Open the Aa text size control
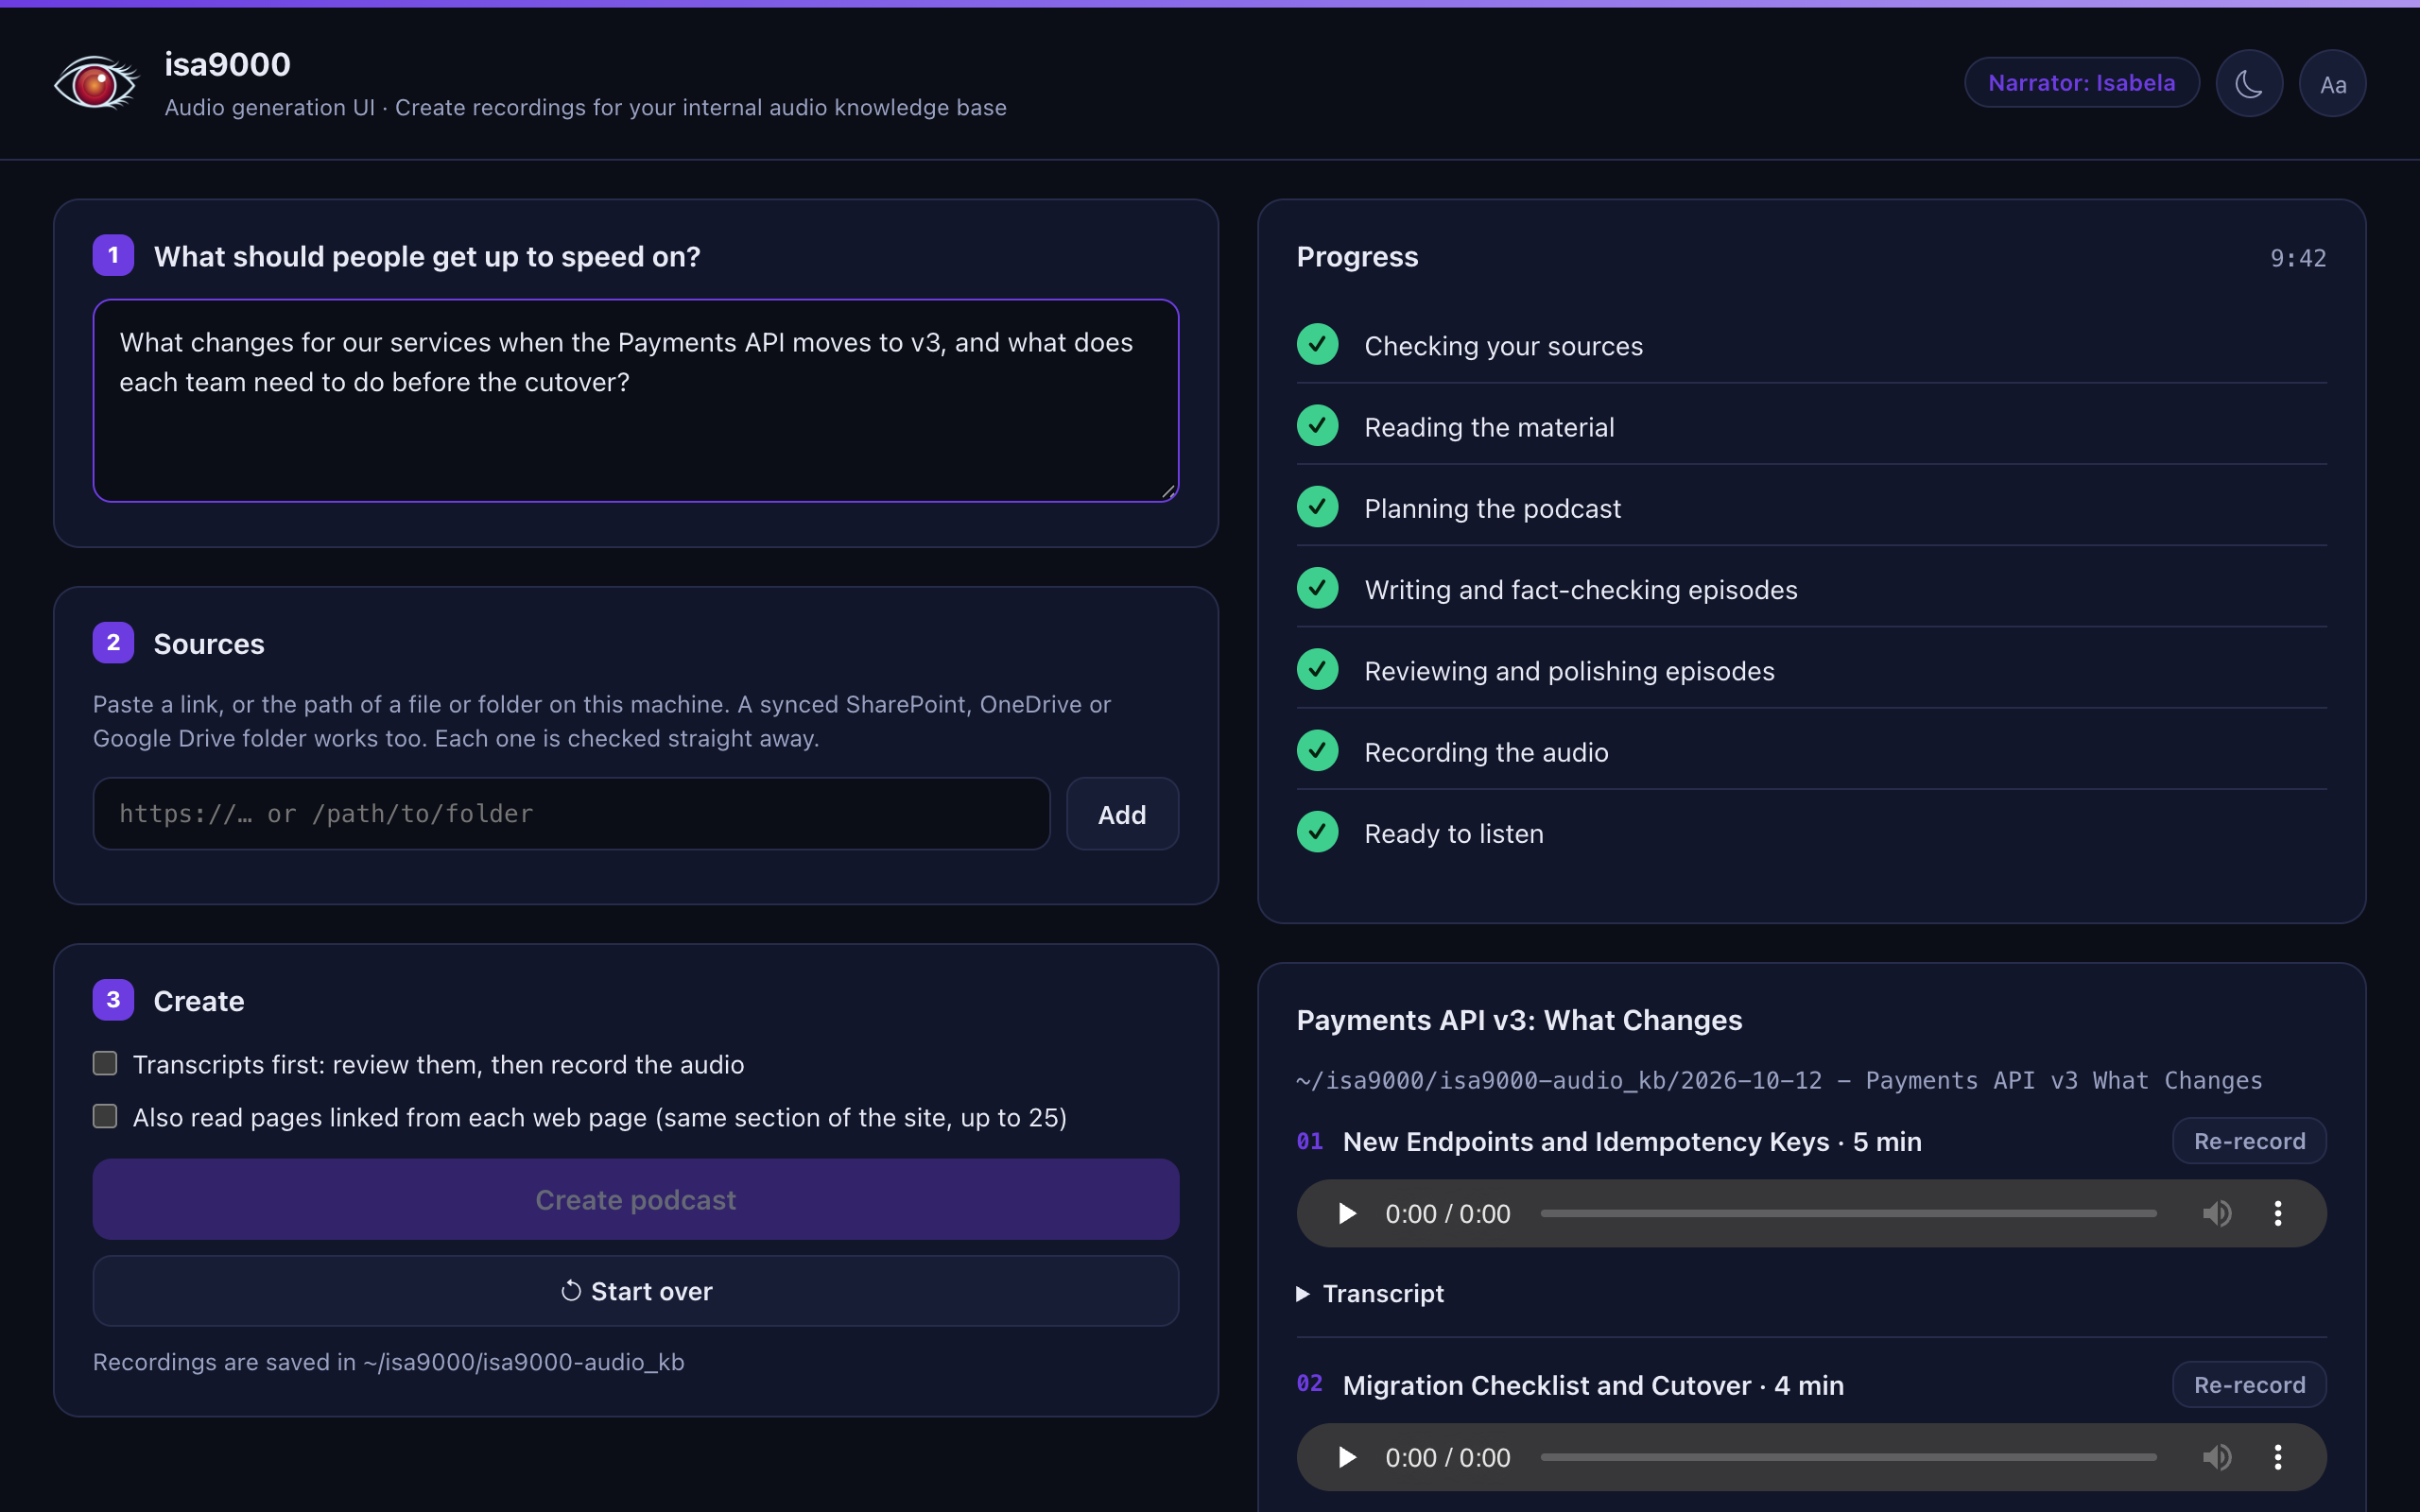Screen dimensions: 2420x1512 point(2332,84)
